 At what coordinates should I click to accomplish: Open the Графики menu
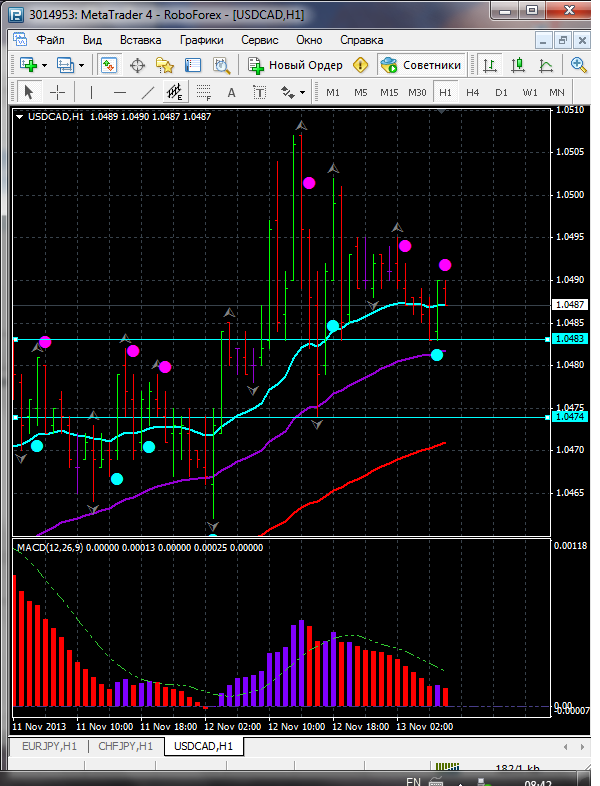[x=201, y=40]
